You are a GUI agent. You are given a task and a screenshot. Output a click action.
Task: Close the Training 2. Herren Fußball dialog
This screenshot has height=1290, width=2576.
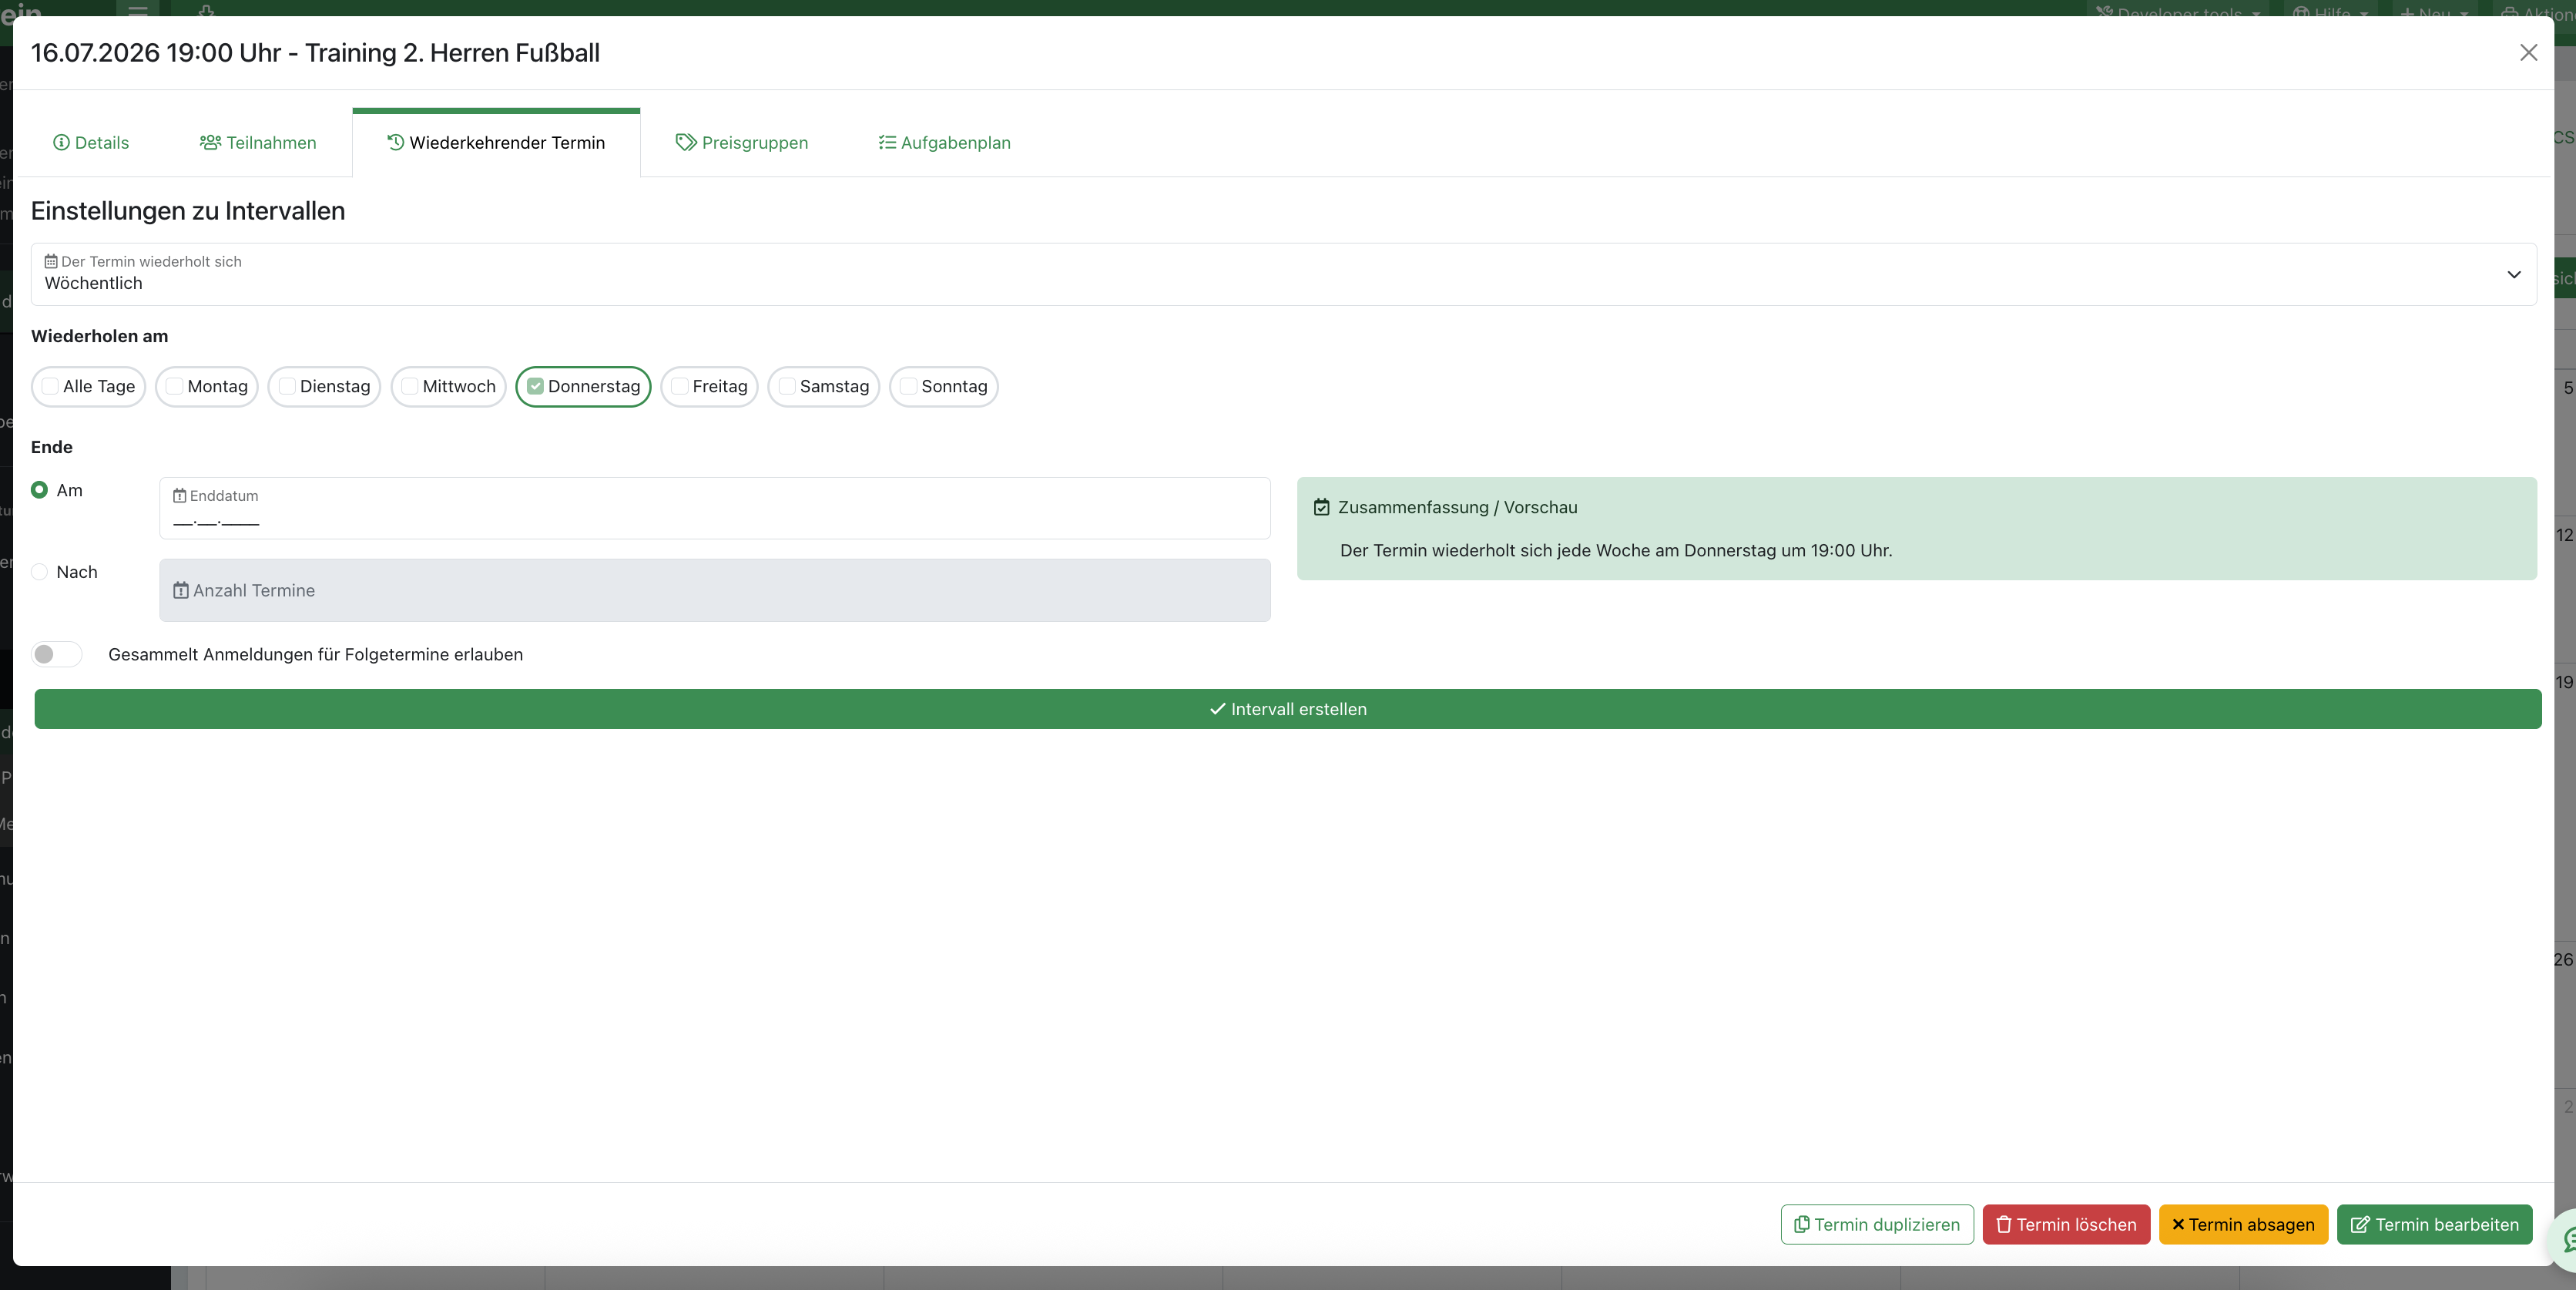pyautogui.click(x=2528, y=53)
